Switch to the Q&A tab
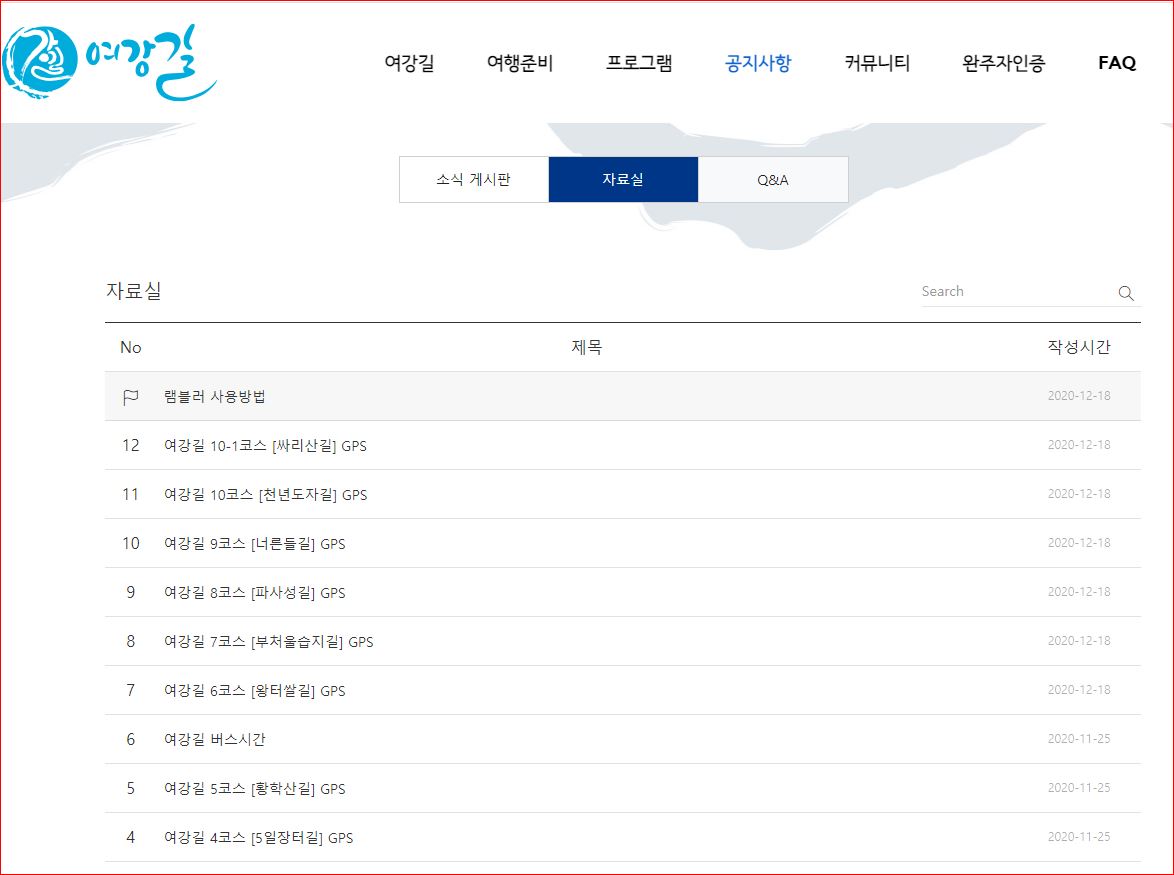The width and height of the screenshot is (1174, 875). pyautogui.click(x=773, y=180)
